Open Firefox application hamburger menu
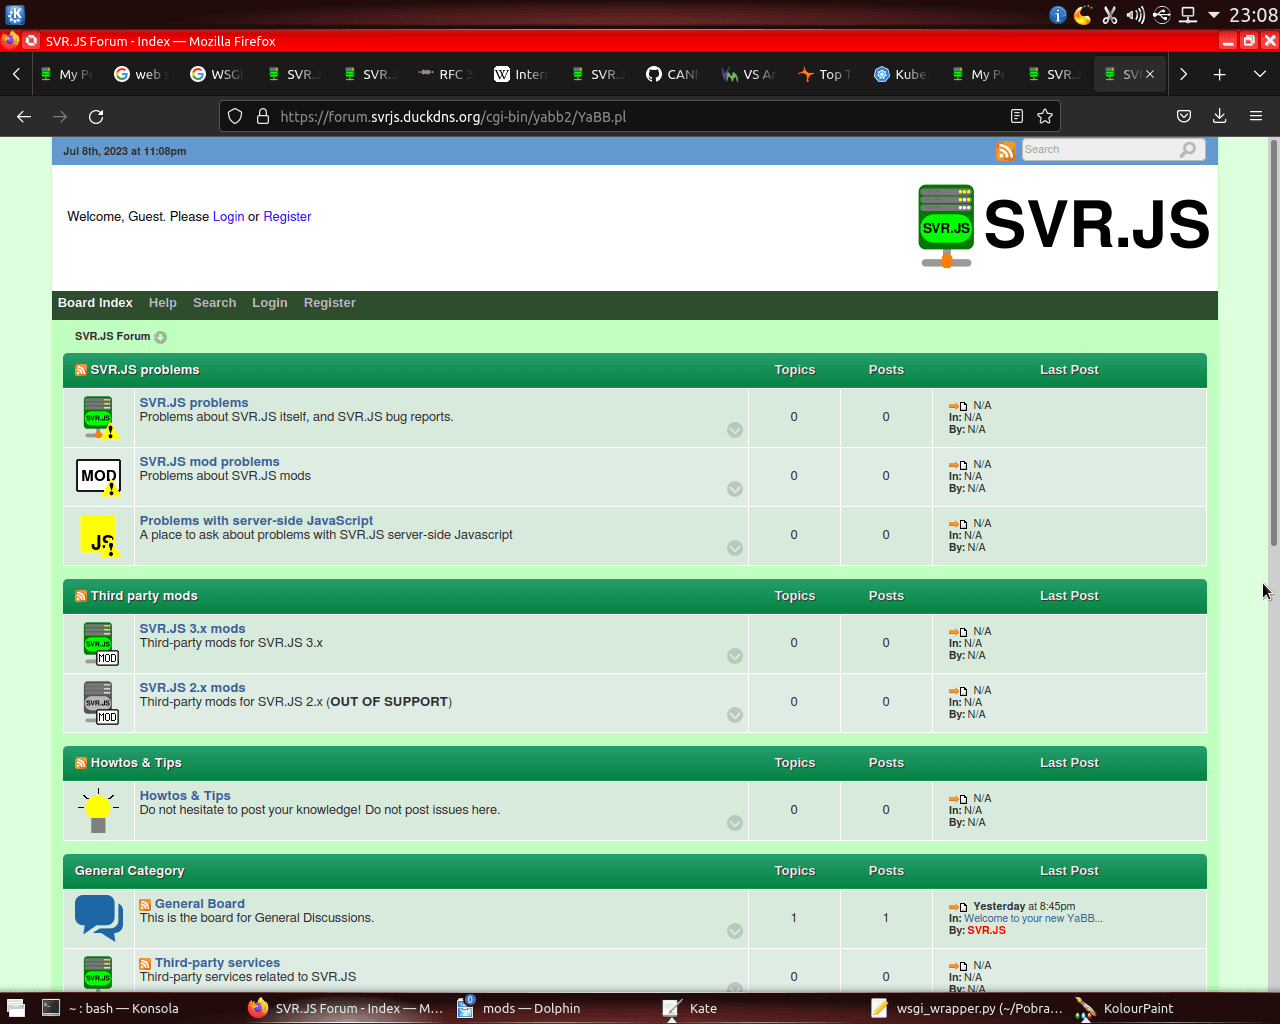The image size is (1280, 1024). pyautogui.click(x=1256, y=117)
